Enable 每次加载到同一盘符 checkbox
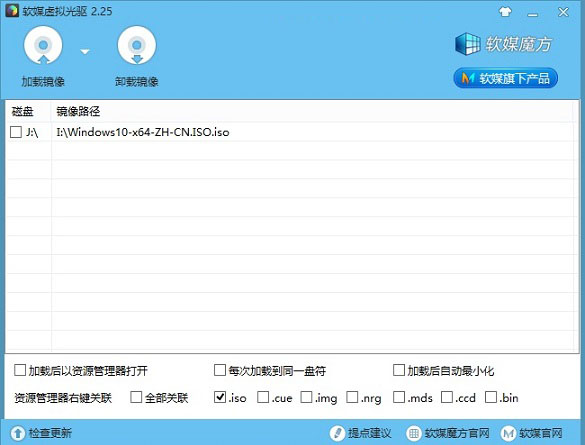The height and width of the screenshot is (445, 585). [x=220, y=370]
